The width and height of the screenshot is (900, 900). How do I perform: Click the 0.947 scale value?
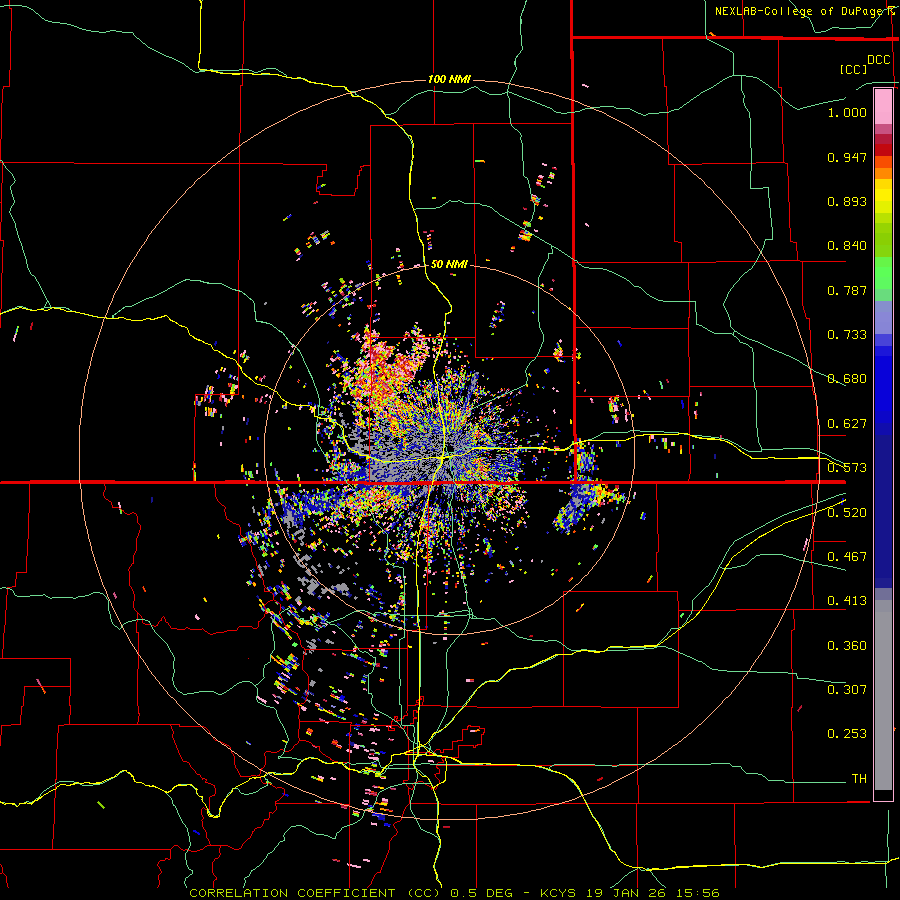(847, 157)
